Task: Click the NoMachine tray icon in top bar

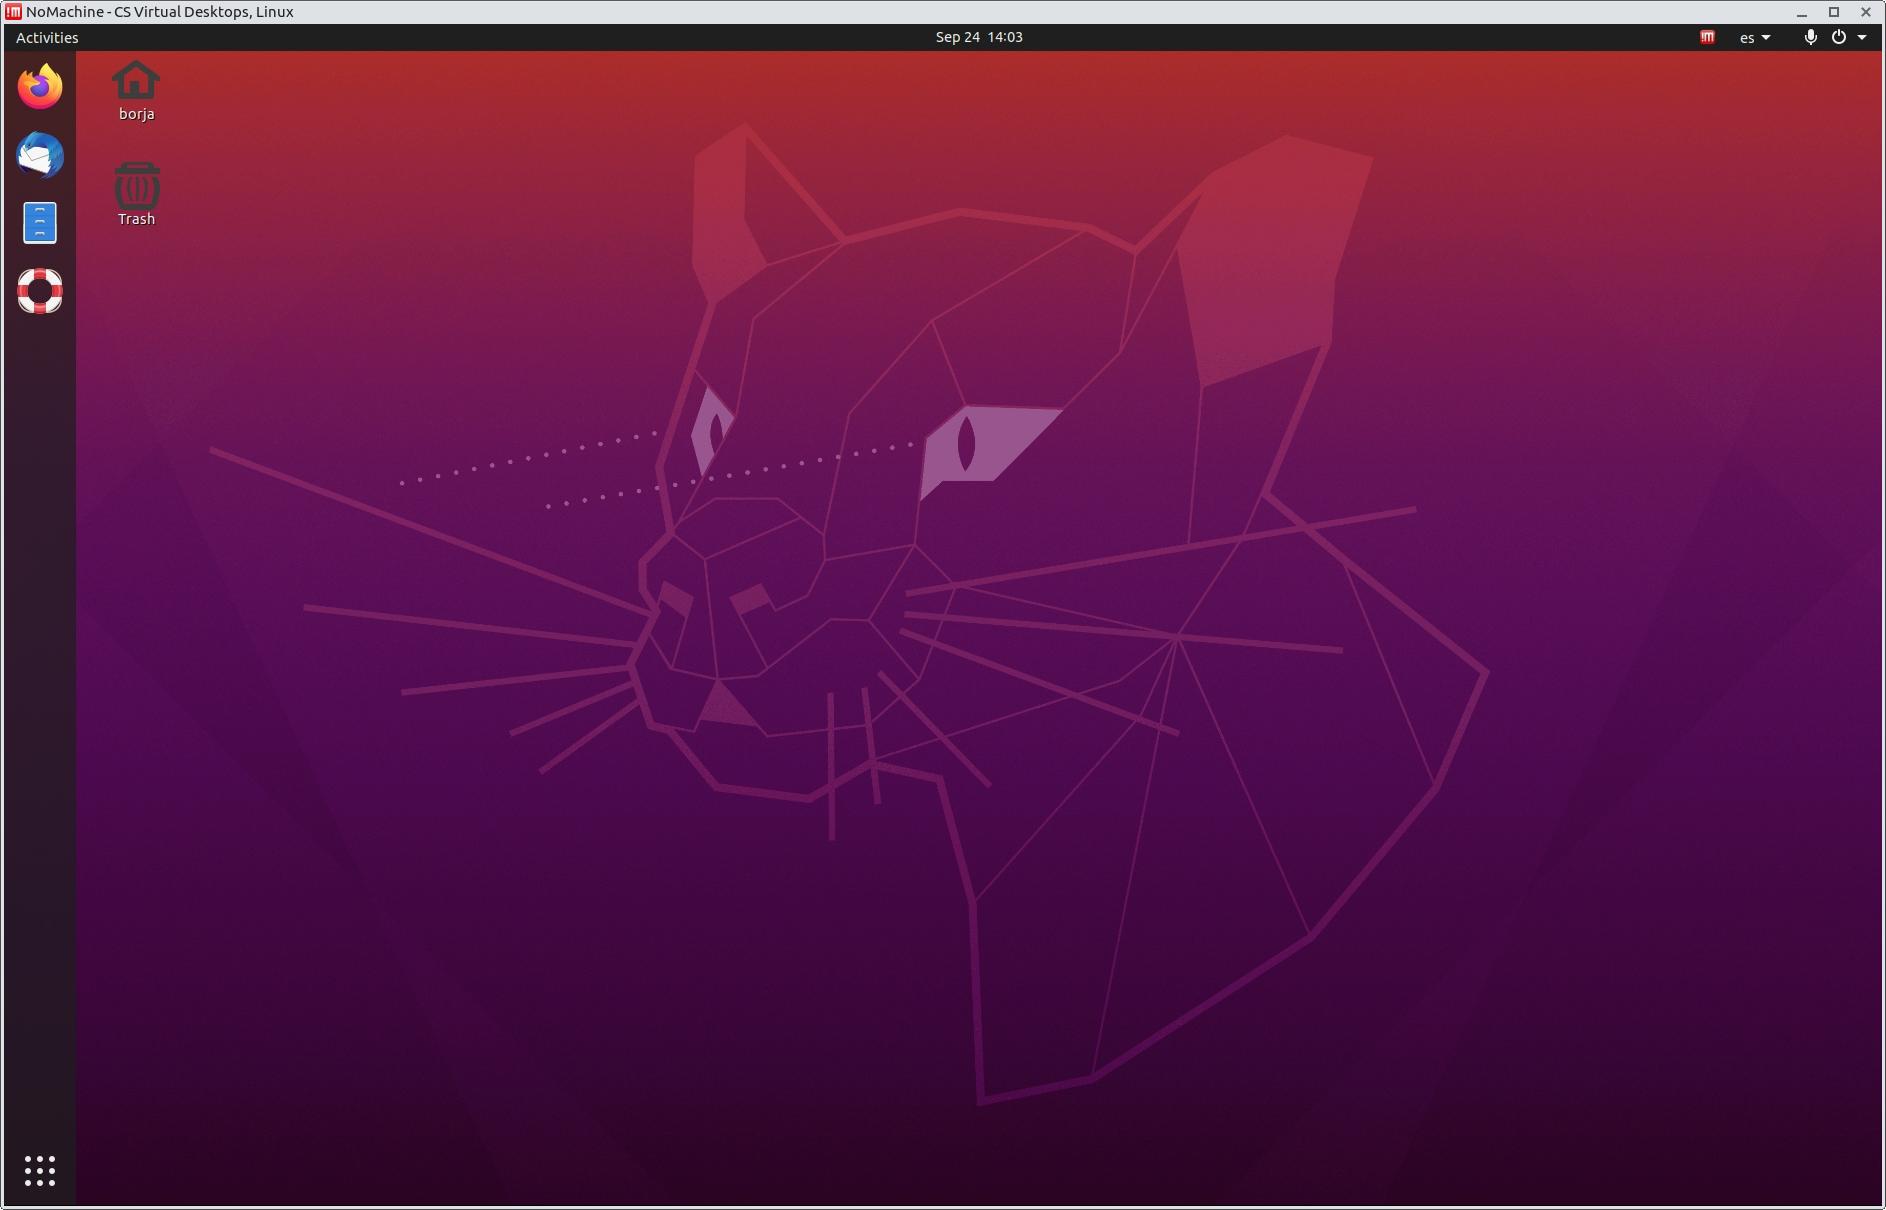Action: pos(1707,37)
